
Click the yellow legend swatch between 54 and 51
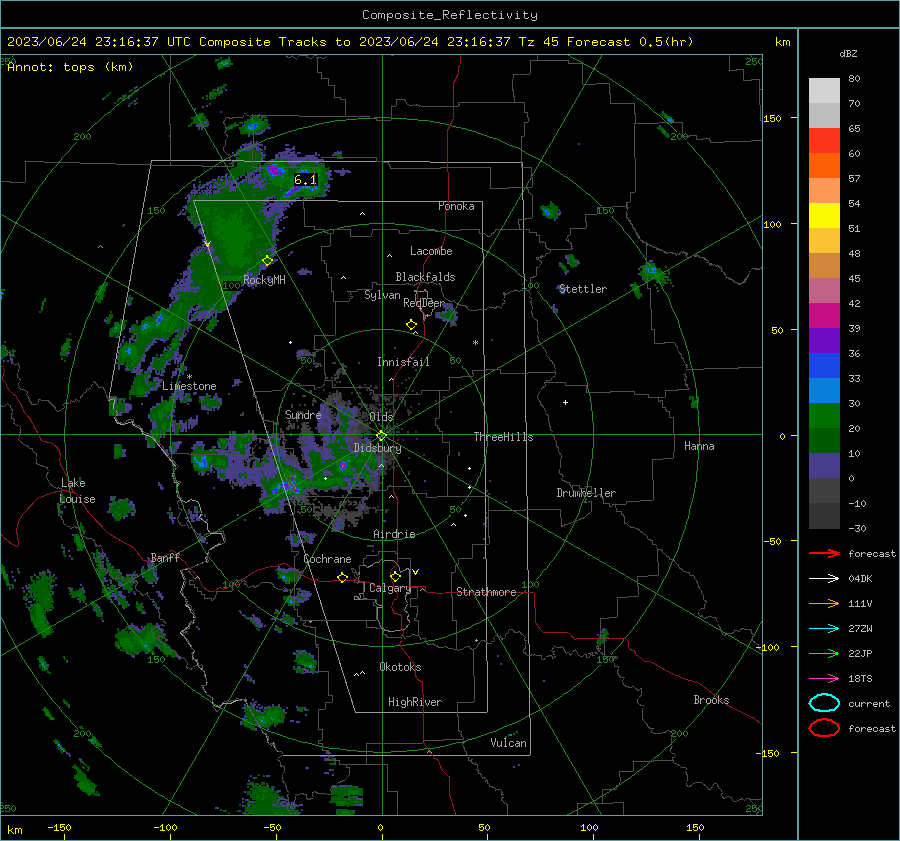coord(824,216)
